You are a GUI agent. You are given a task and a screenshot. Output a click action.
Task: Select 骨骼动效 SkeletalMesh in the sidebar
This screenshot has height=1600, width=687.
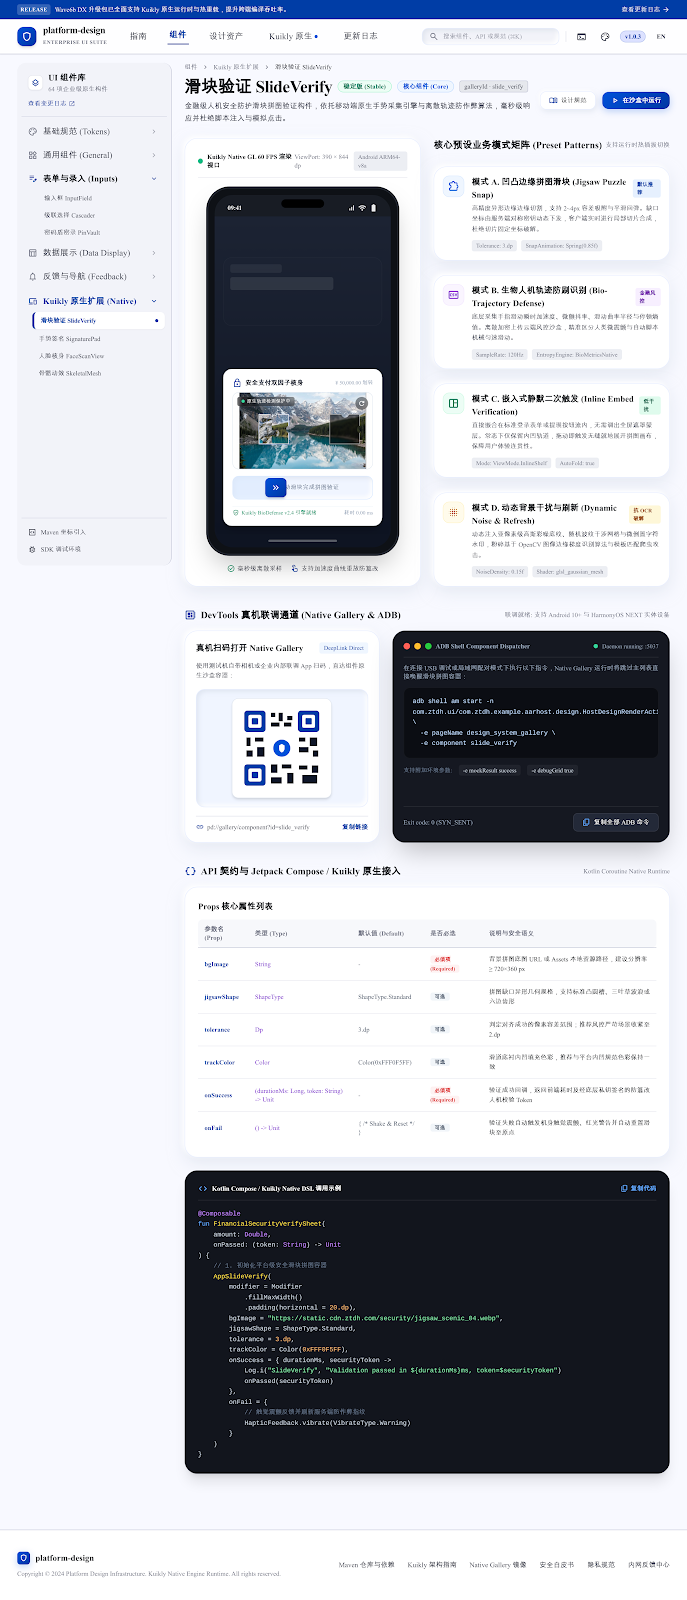coord(70,373)
